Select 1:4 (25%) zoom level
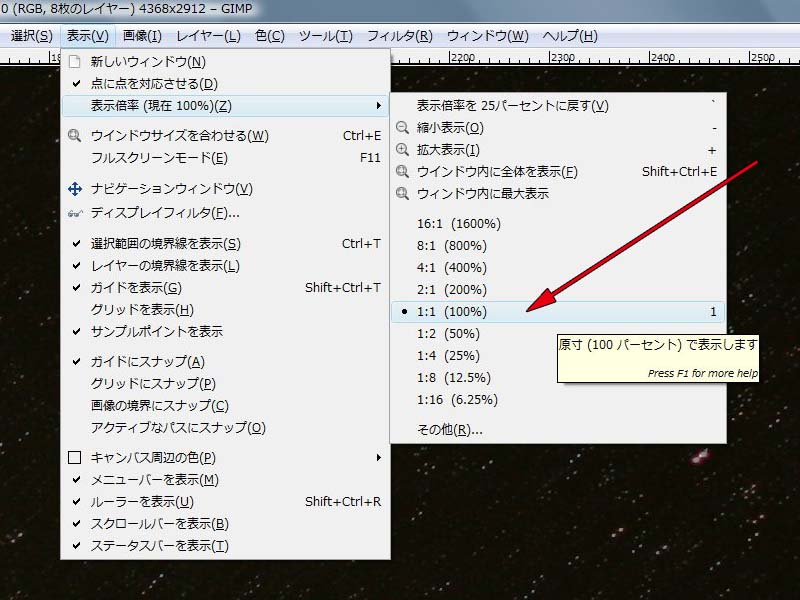This screenshot has width=800, height=600. 558,355
